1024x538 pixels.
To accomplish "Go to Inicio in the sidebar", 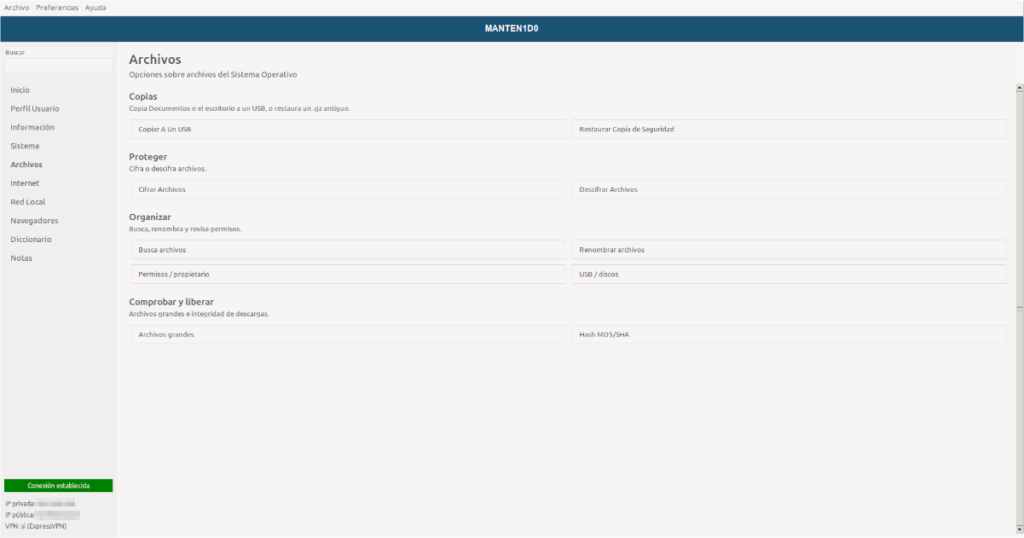I will 20,90.
